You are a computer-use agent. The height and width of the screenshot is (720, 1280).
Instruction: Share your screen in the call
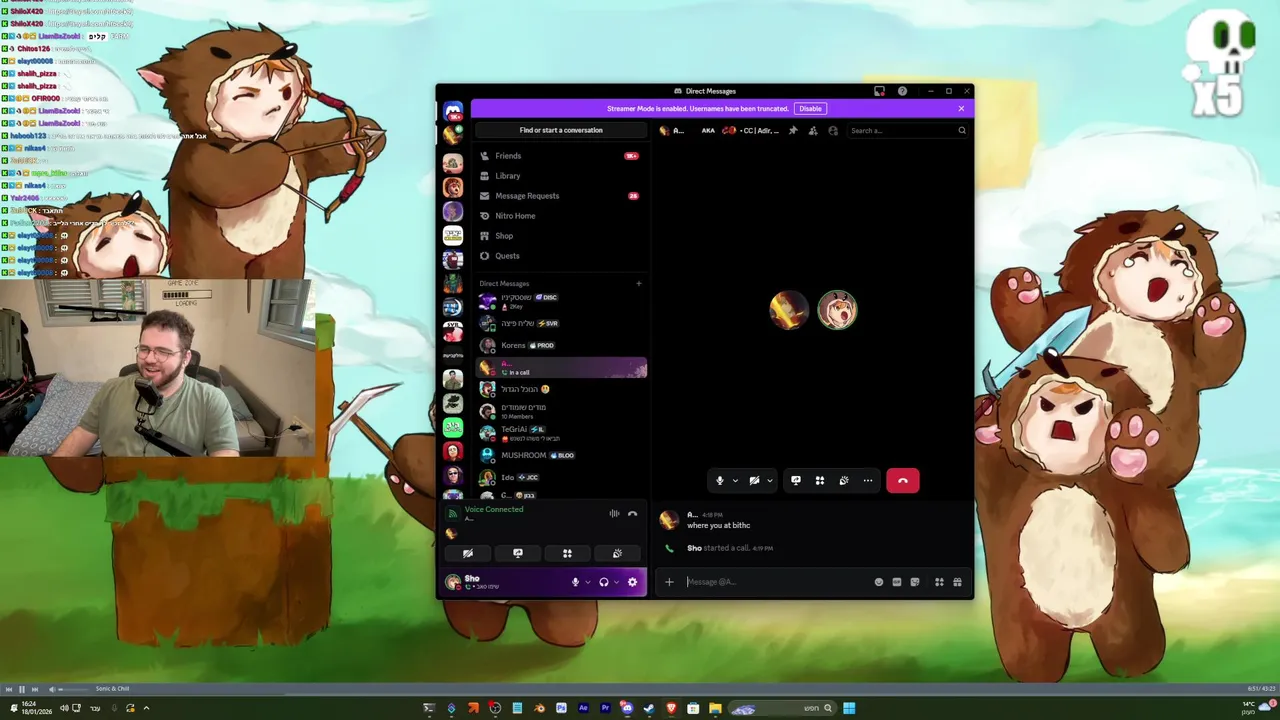point(796,481)
